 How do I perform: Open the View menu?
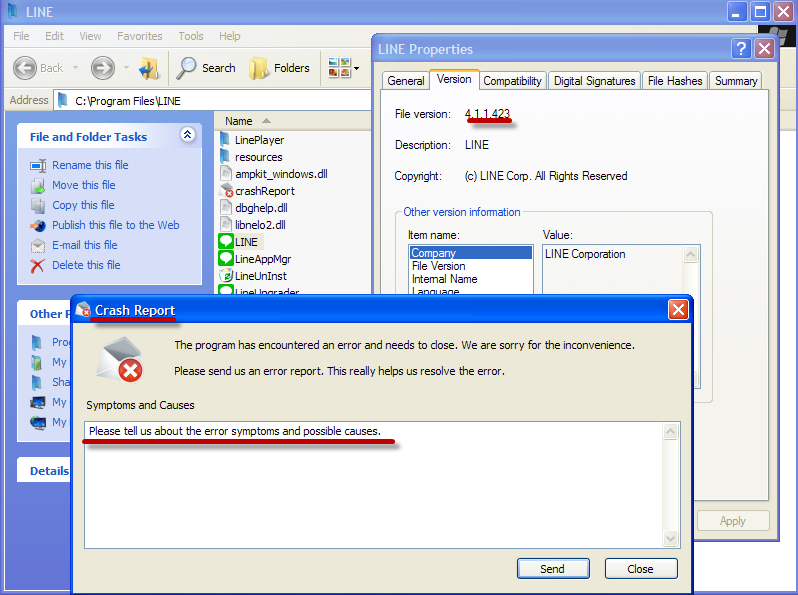point(90,36)
